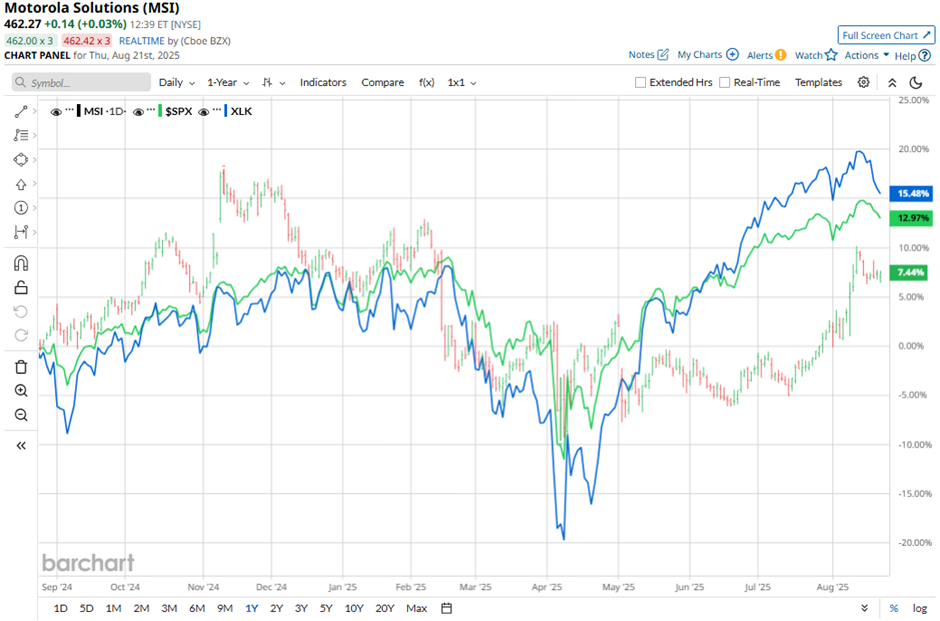Open chart settings gear icon
The height and width of the screenshot is (621, 940).
pos(863,82)
